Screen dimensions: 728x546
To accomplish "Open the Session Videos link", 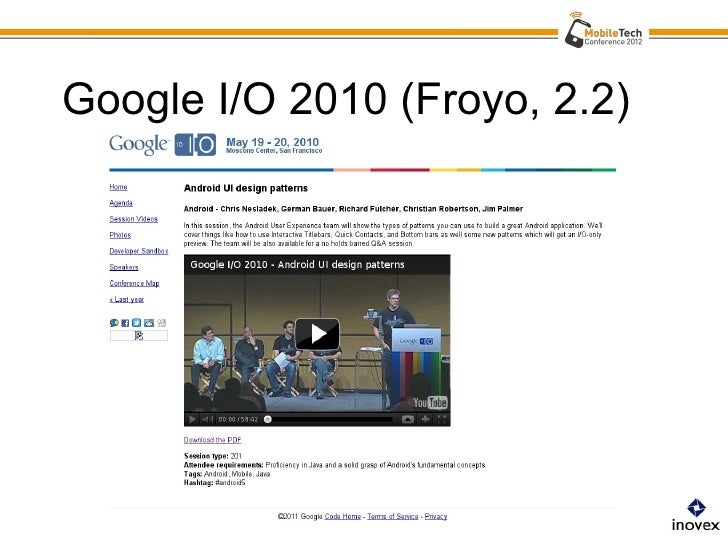I will (x=134, y=219).
